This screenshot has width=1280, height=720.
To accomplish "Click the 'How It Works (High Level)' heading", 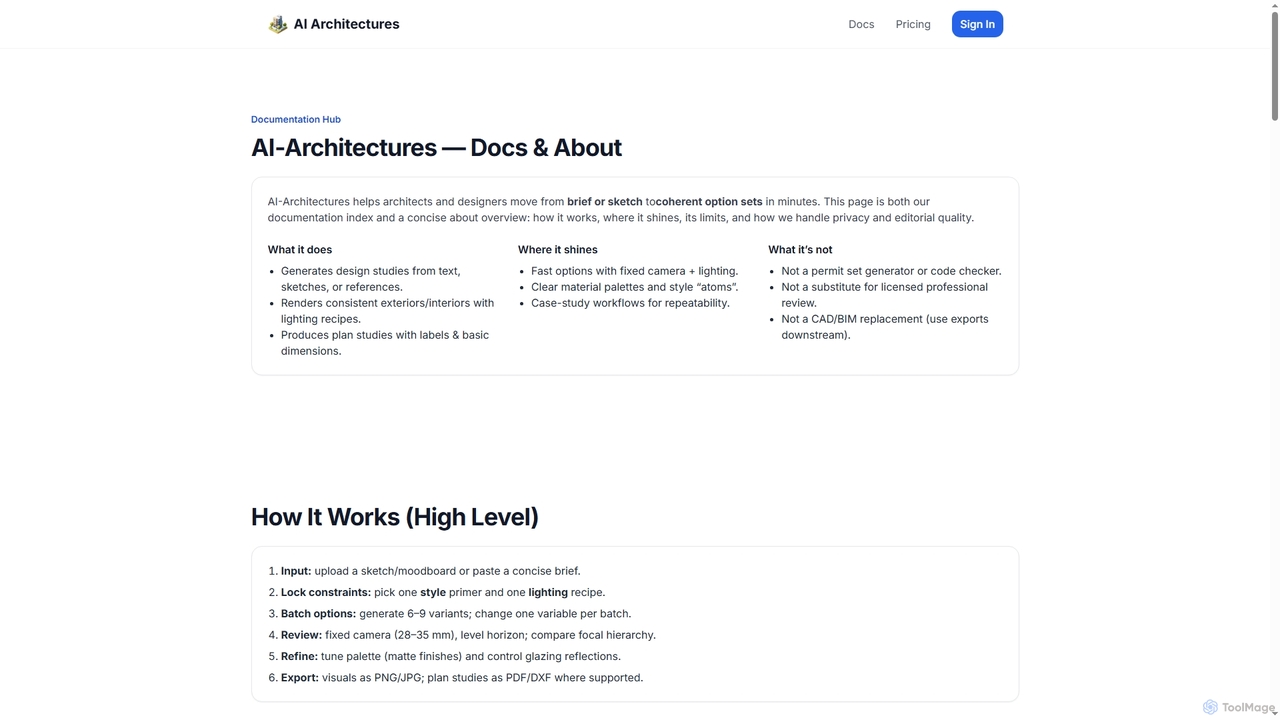I will pyautogui.click(x=395, y=517).
